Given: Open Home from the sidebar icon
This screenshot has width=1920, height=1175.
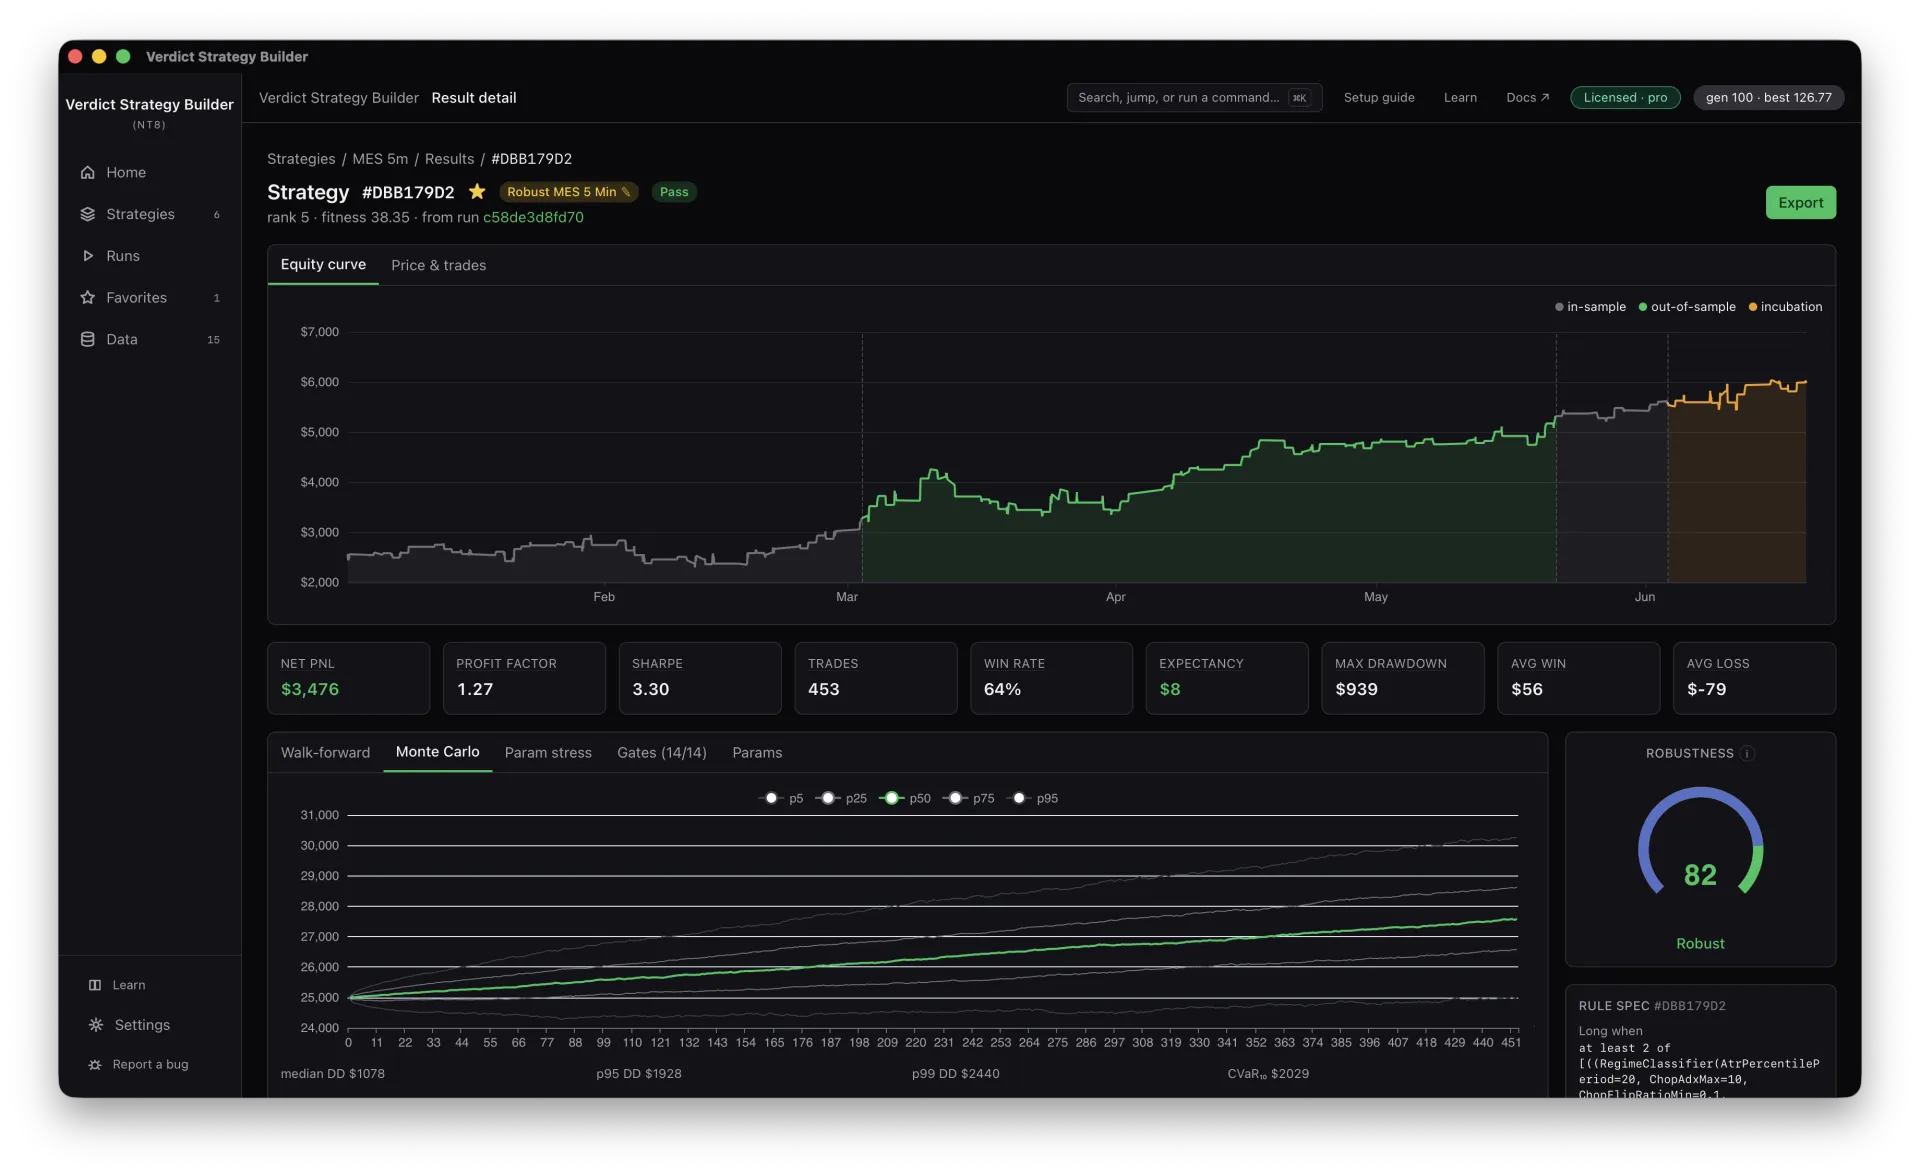Looking at the screenshot, I should (x=88, y=172).
